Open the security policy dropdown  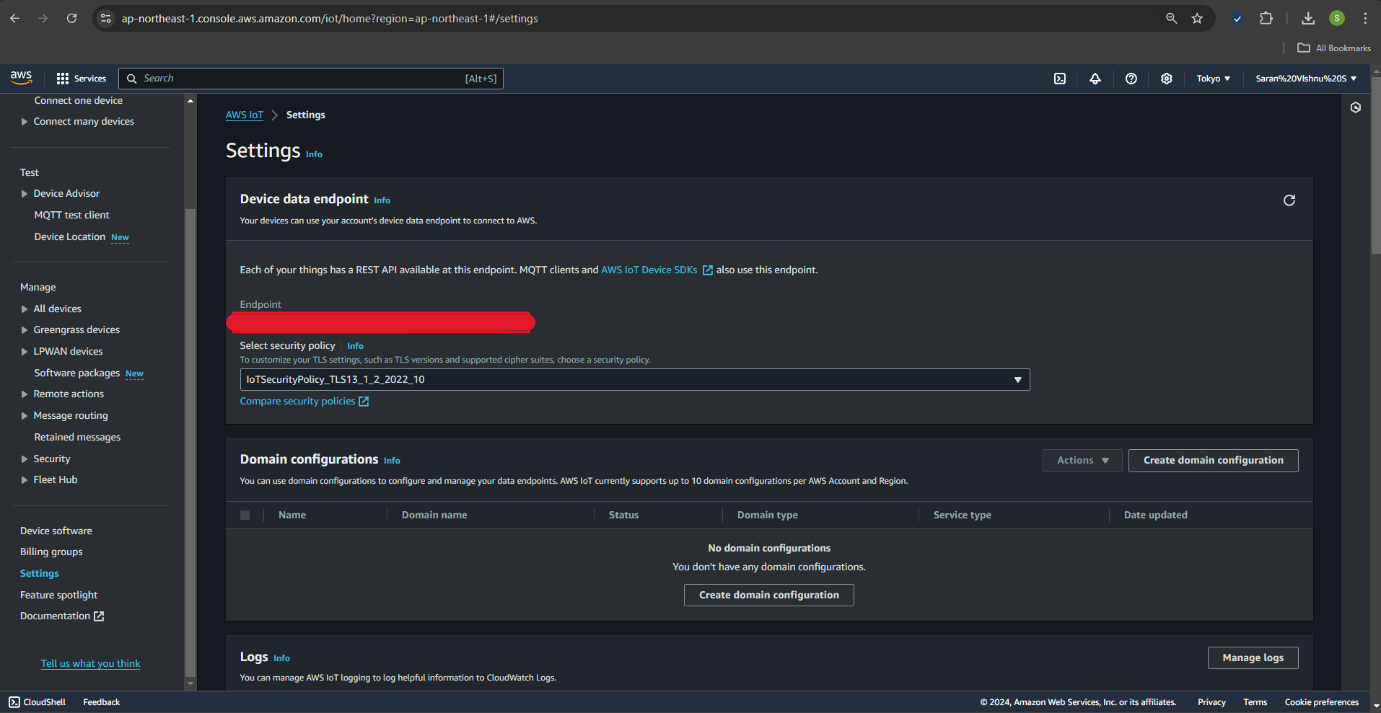634,380
